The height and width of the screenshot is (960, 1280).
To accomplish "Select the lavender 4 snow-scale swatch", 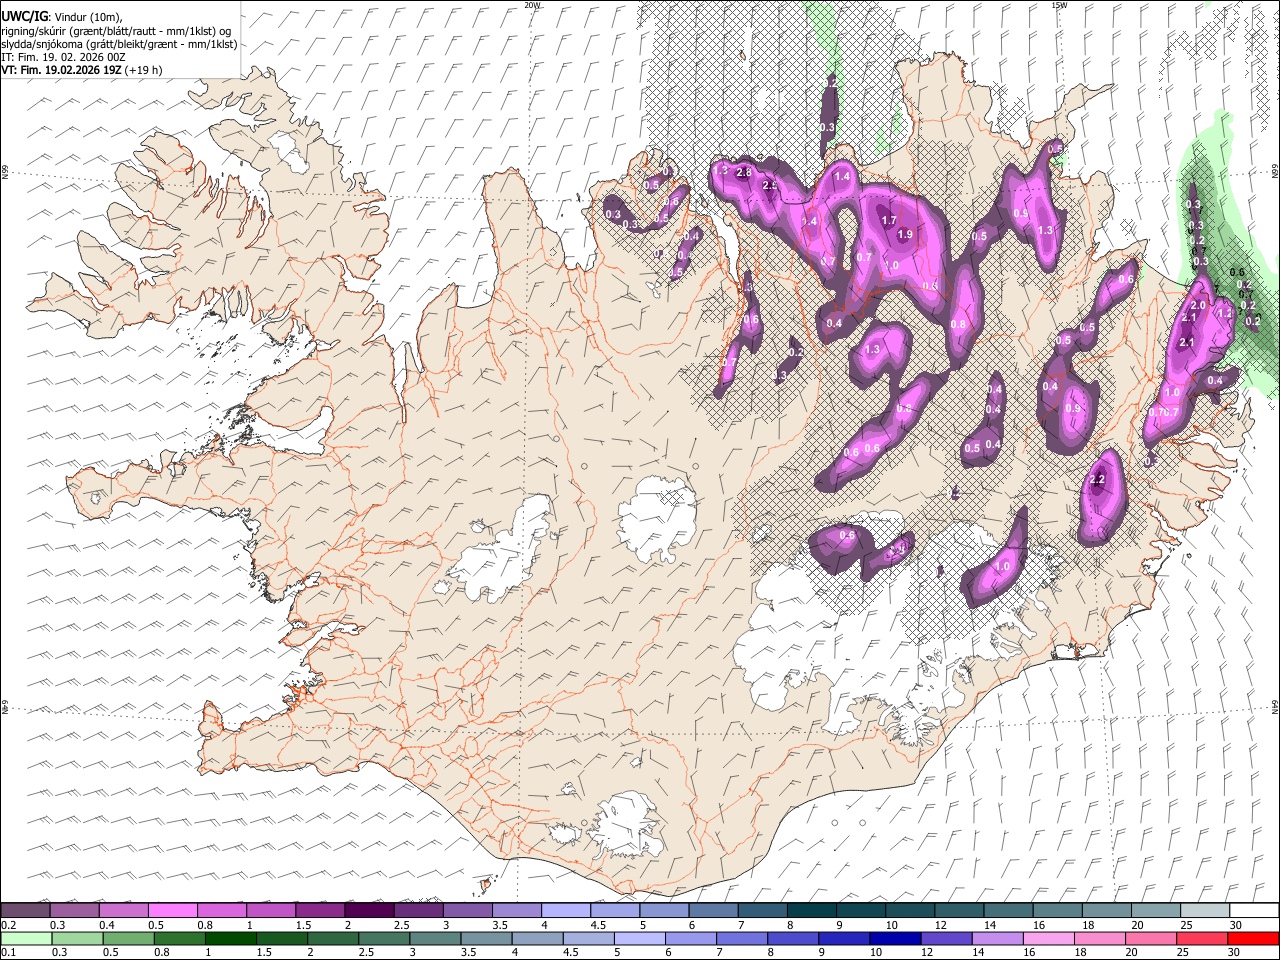I will pos(565,911).
